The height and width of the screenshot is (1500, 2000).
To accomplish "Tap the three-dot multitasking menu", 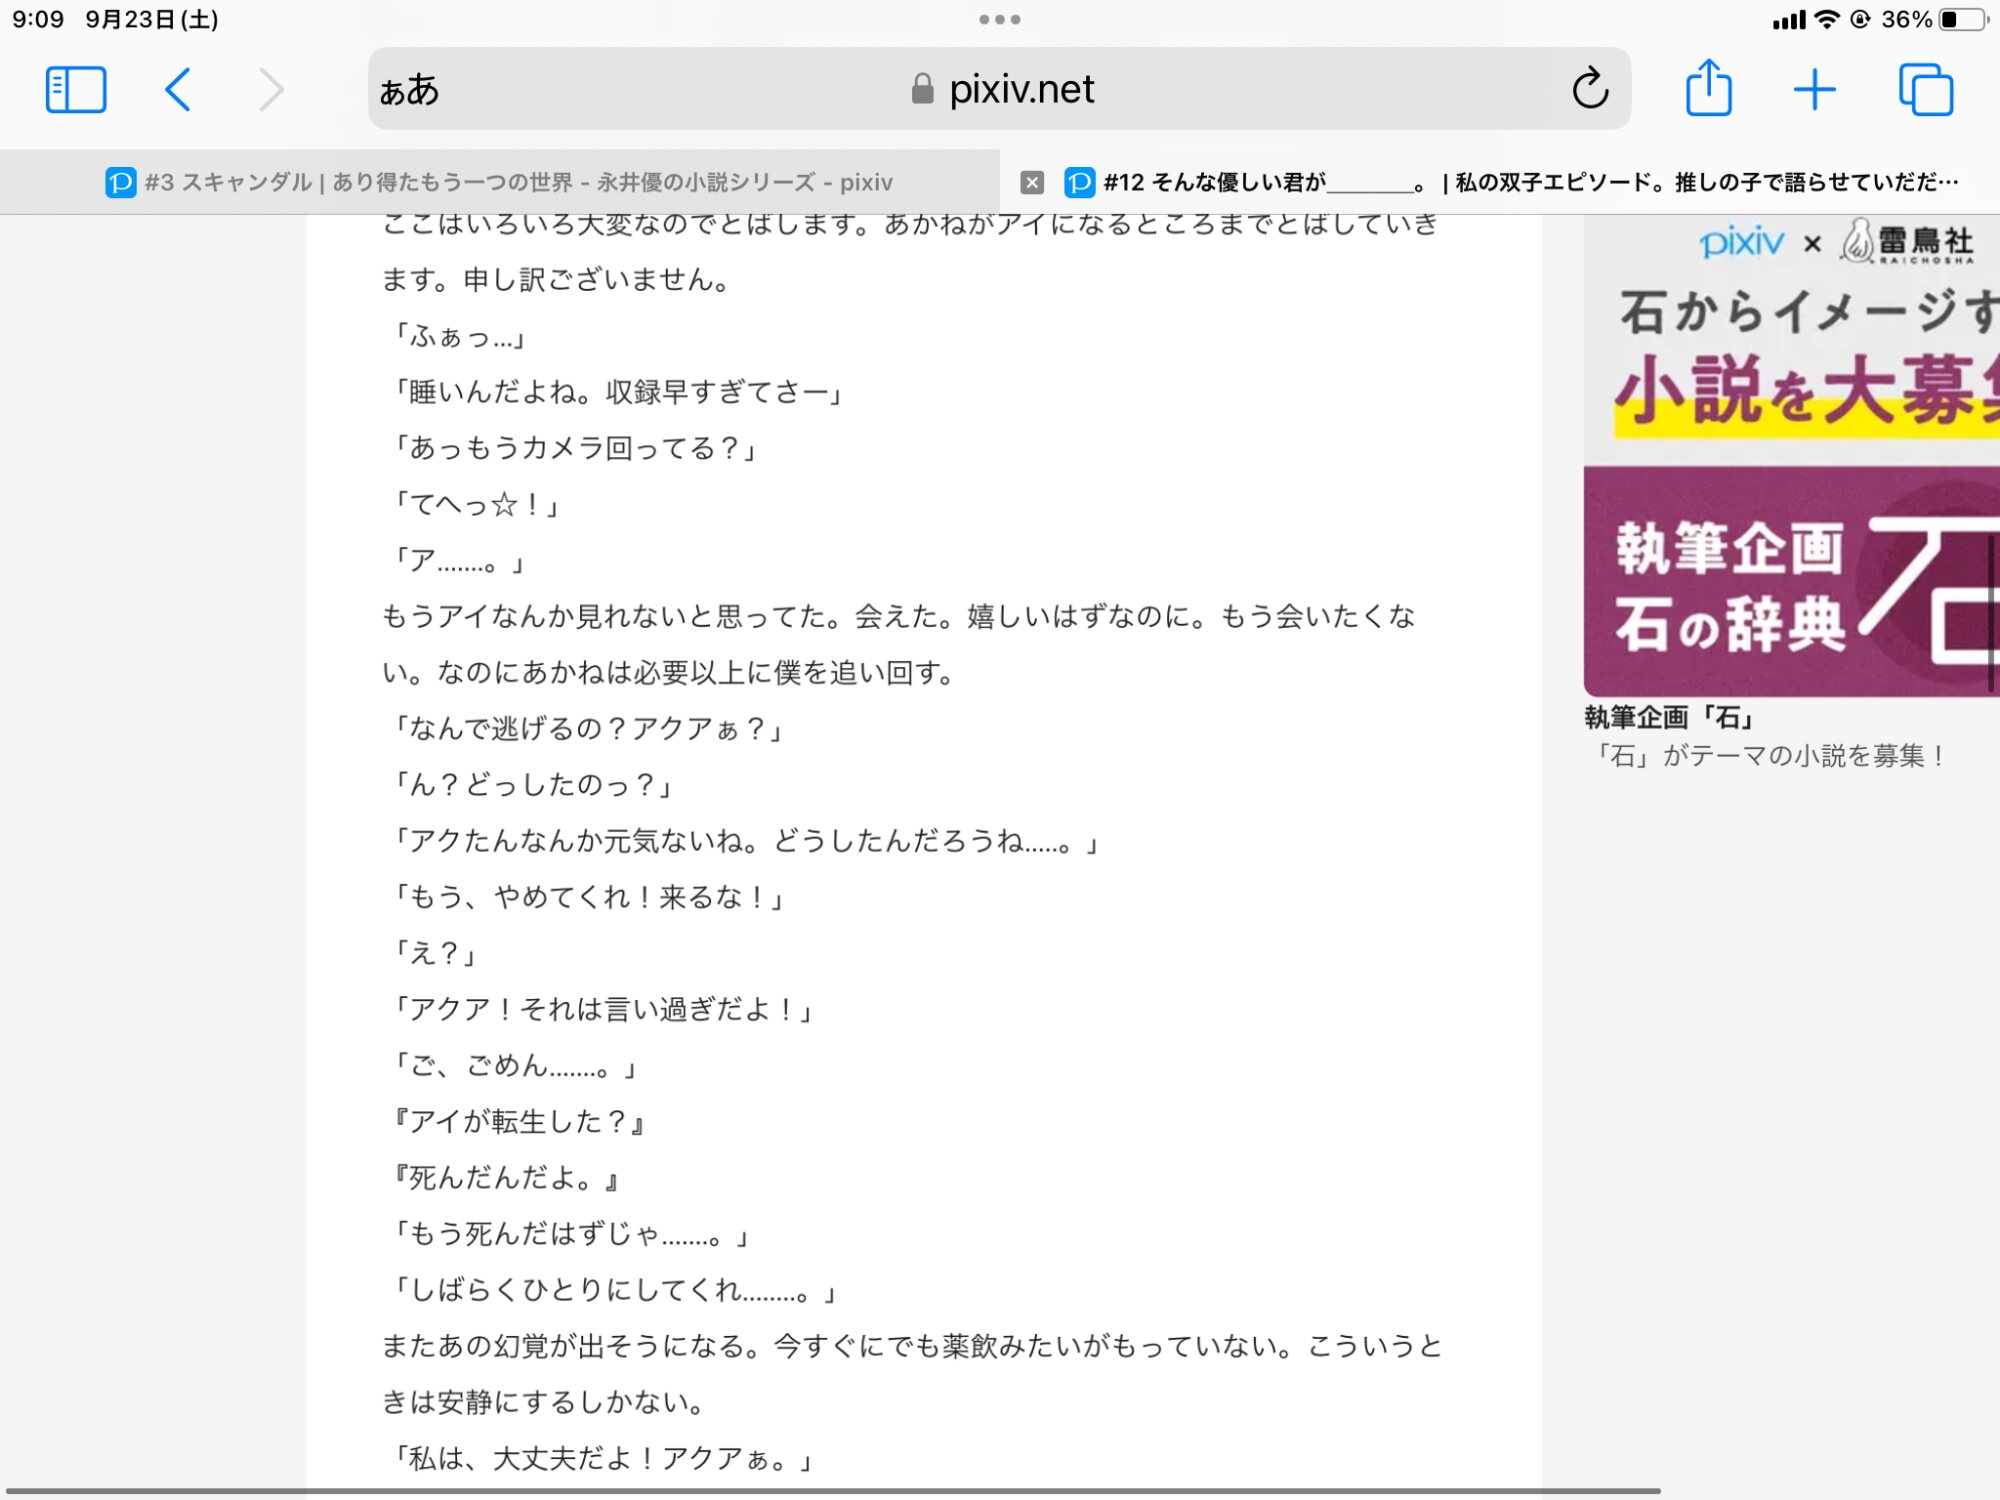I will click(999, 19).
